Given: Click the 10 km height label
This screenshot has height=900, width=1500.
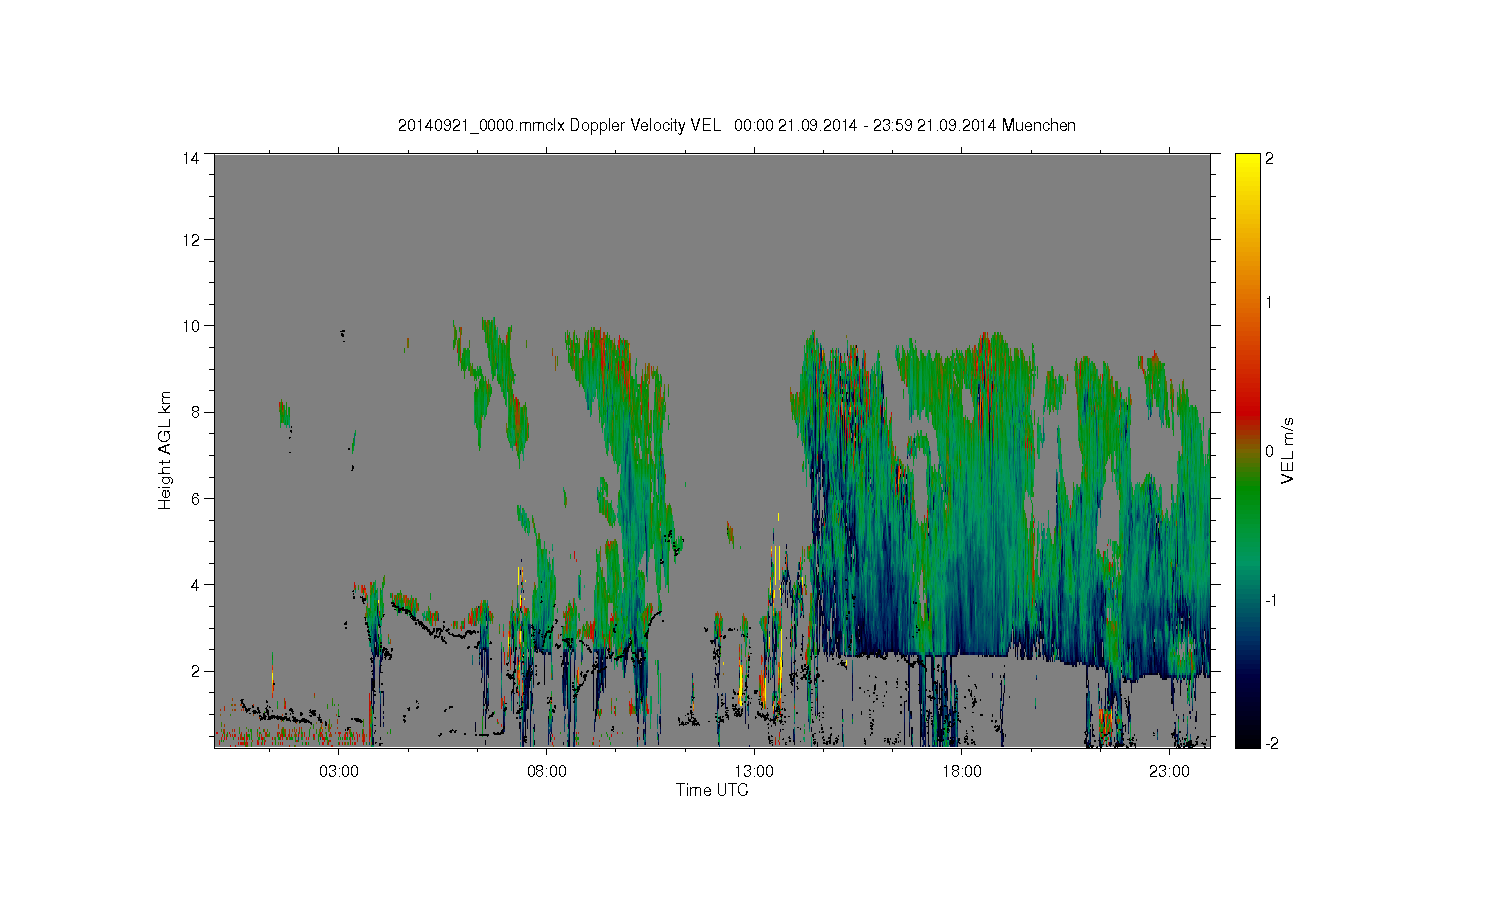Looking at the screenshot, I should pyautogui.click(x=191, y=326).
